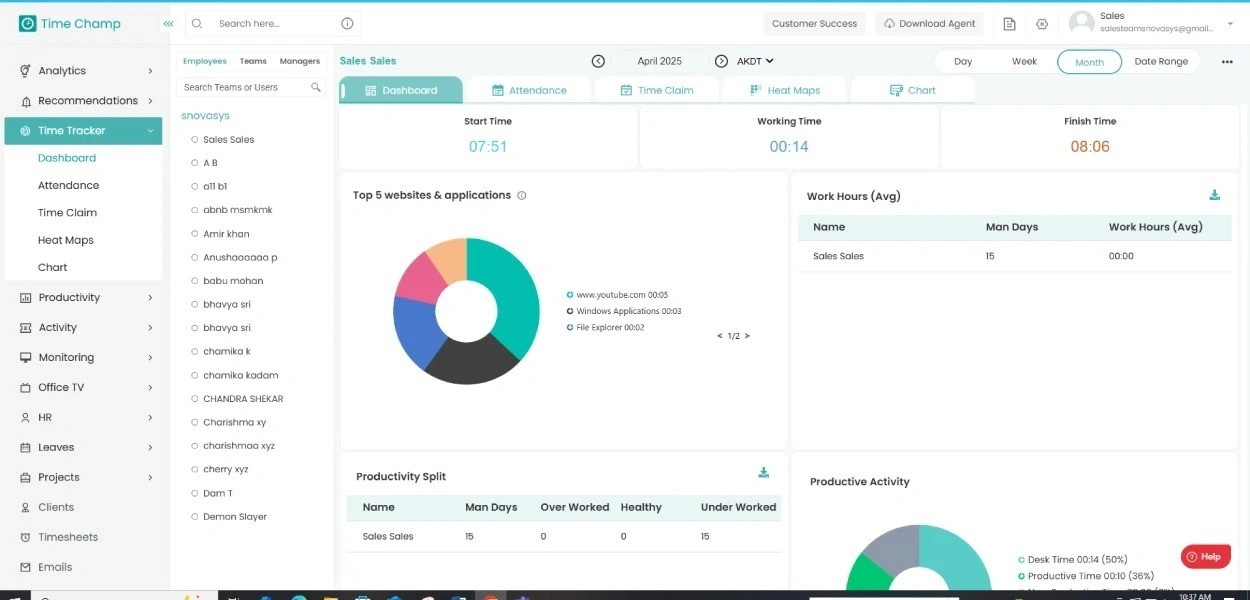Viewport: 1250px width, 600px height.
Task: Go to next month with the right arrow
Action: point(721,61)
